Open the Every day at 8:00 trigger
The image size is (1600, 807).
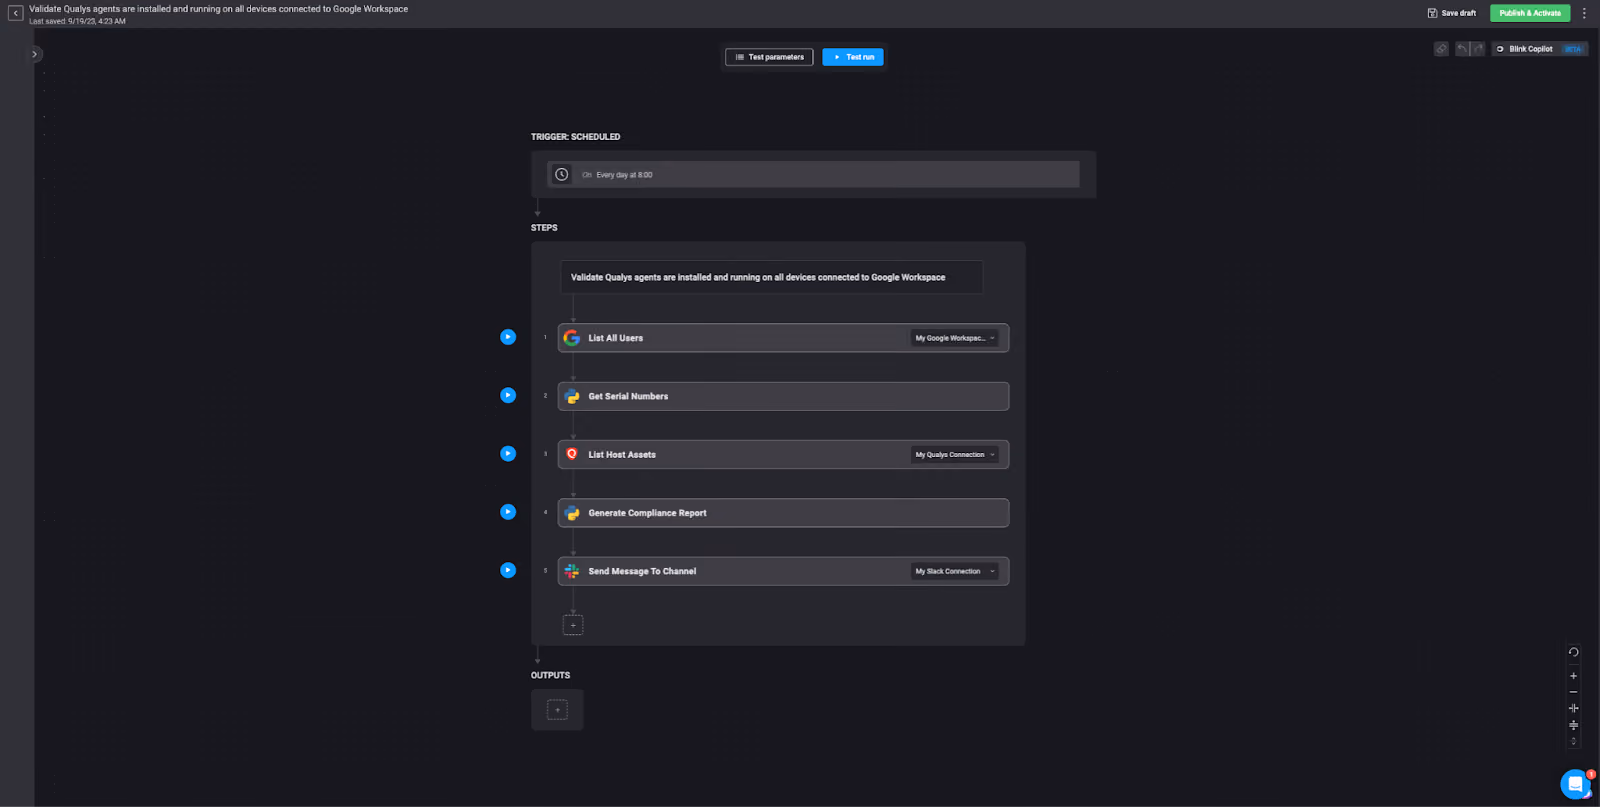(813, 174)
